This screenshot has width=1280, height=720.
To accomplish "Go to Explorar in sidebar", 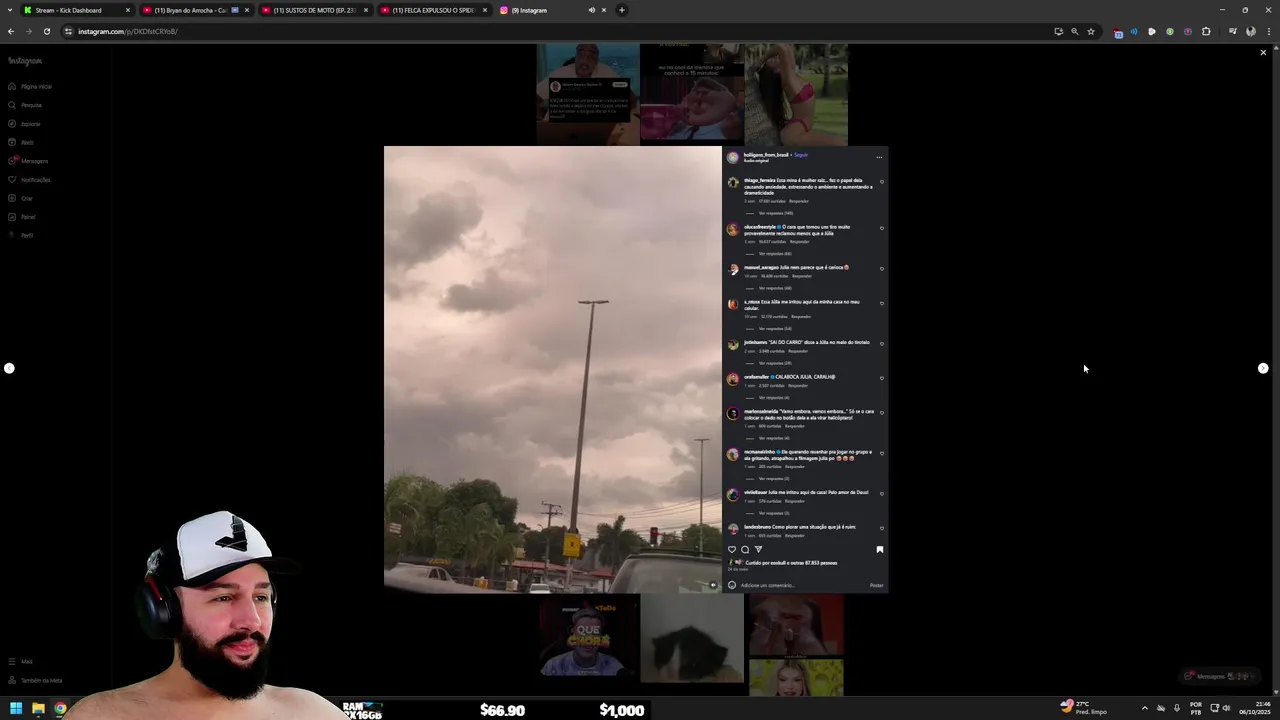I will (x=24, y=124).
